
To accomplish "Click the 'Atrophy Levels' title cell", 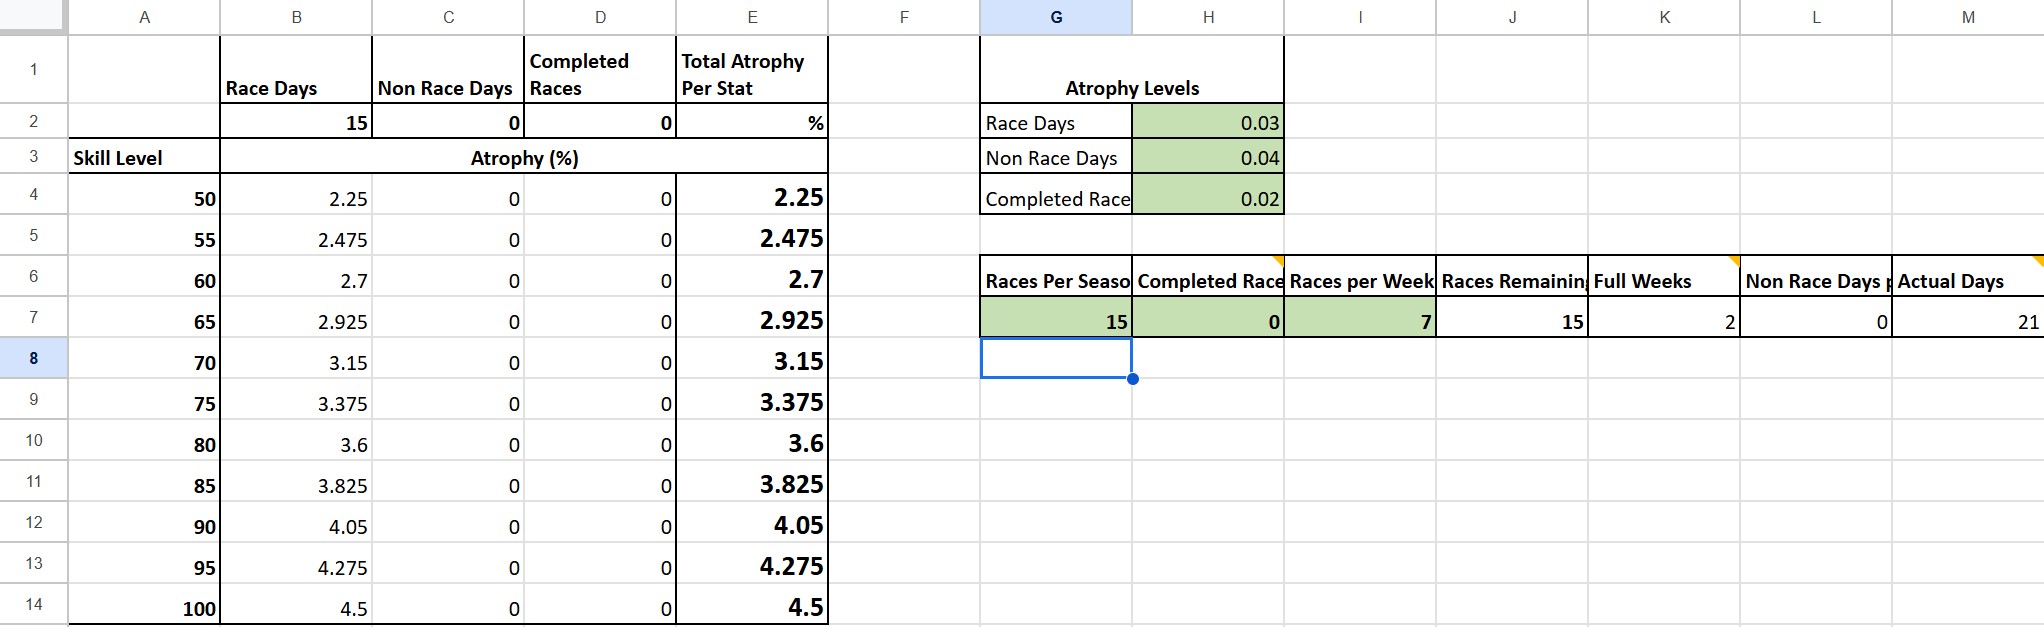I will 1132,69.
